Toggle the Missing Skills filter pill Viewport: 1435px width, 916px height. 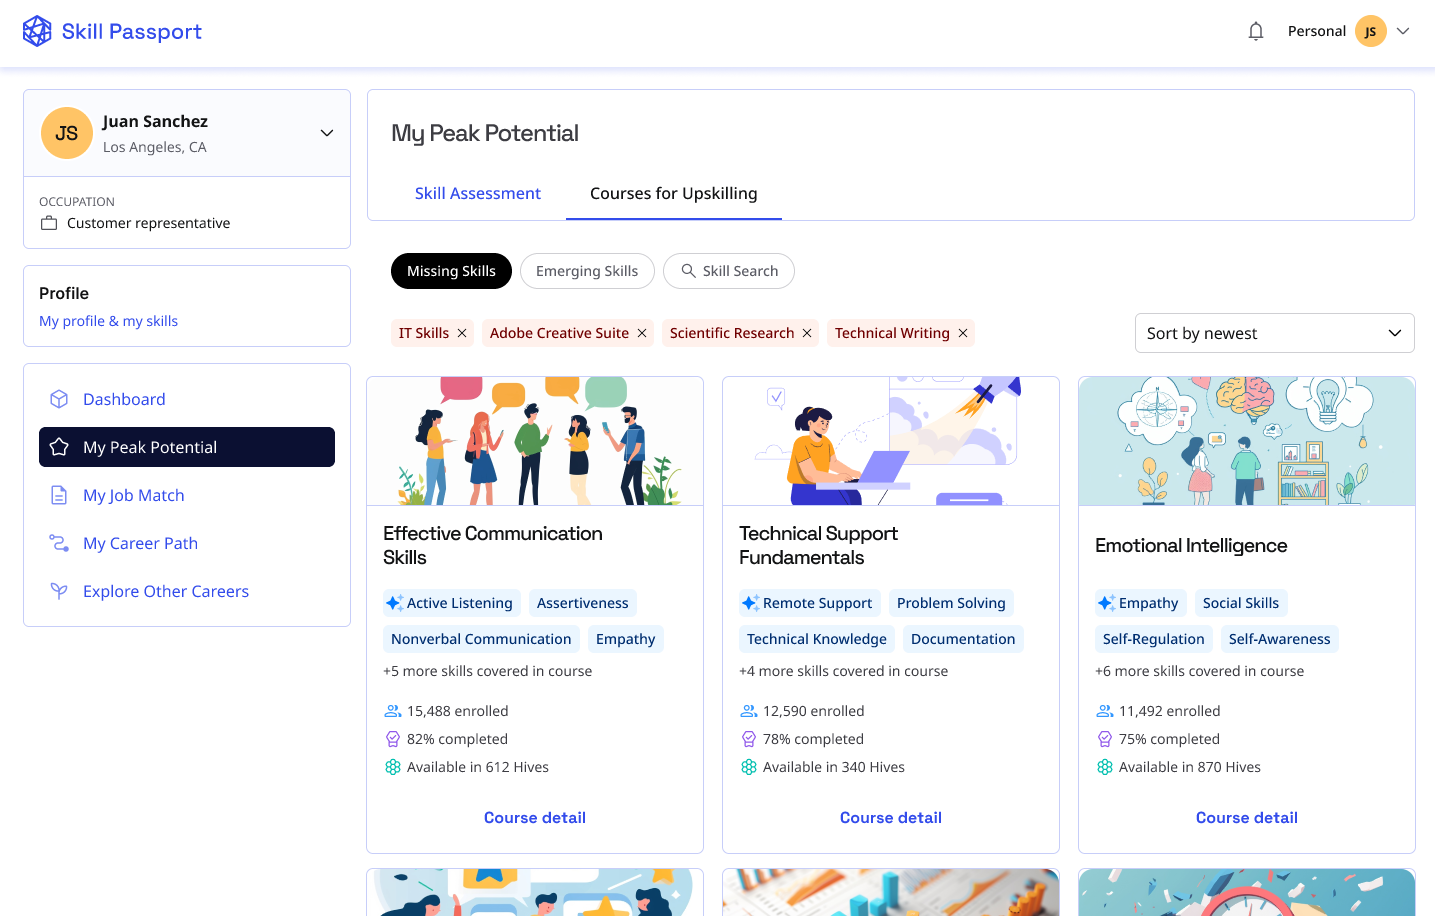click(451, 271)
